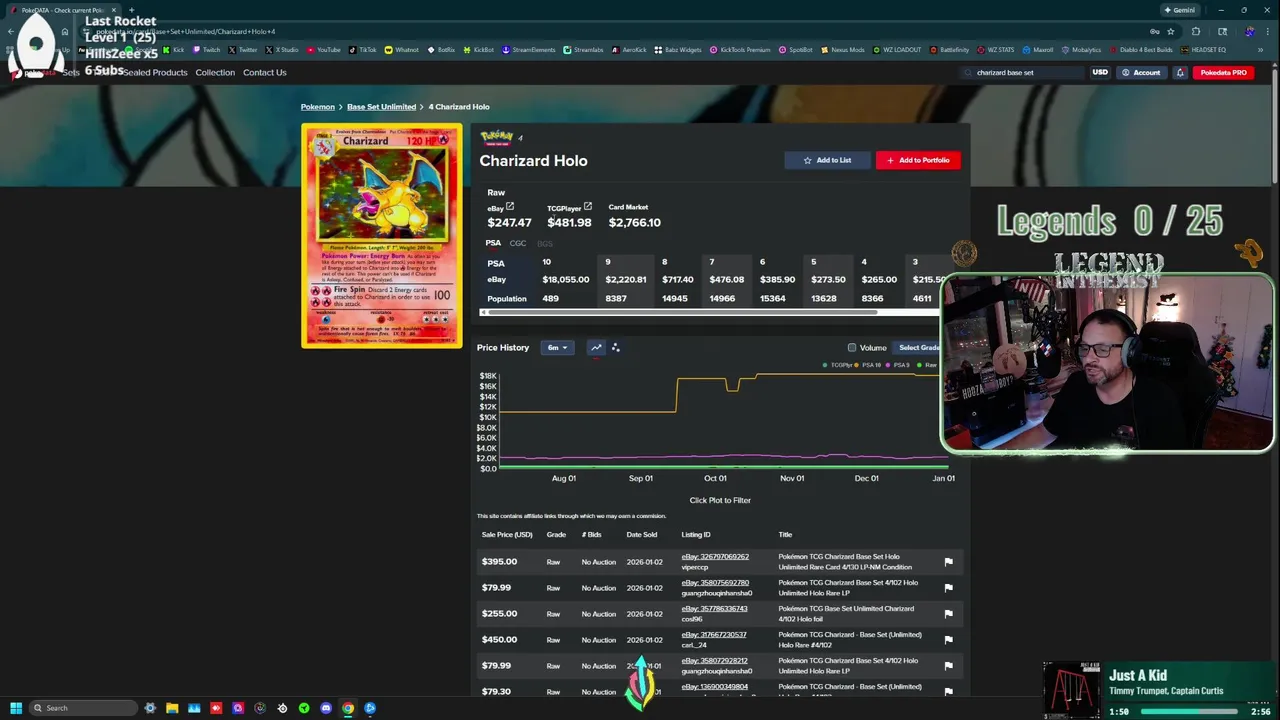Open the eBay external link icon
Image resolution: width=1280 pixels, height=720 pixels.
pos(510,207)
